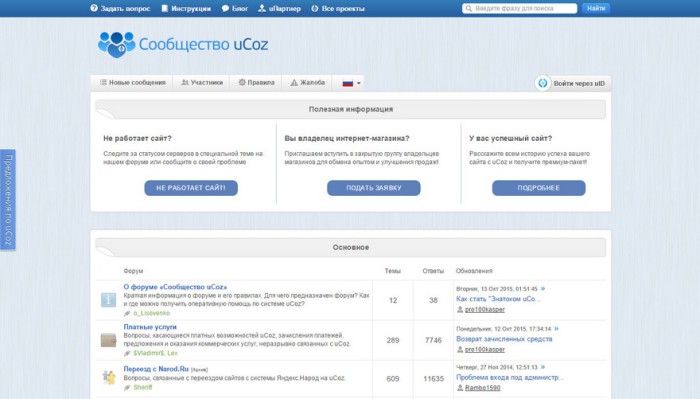Screen dimensions: 700x399
Task: Click the Не работает сайт? heading
Action: coord(138,138)
